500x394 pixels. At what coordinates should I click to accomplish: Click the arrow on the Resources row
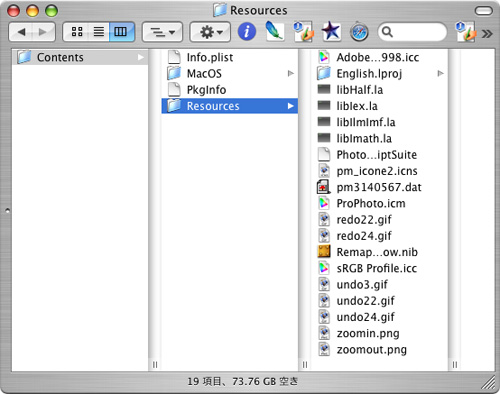291,106
